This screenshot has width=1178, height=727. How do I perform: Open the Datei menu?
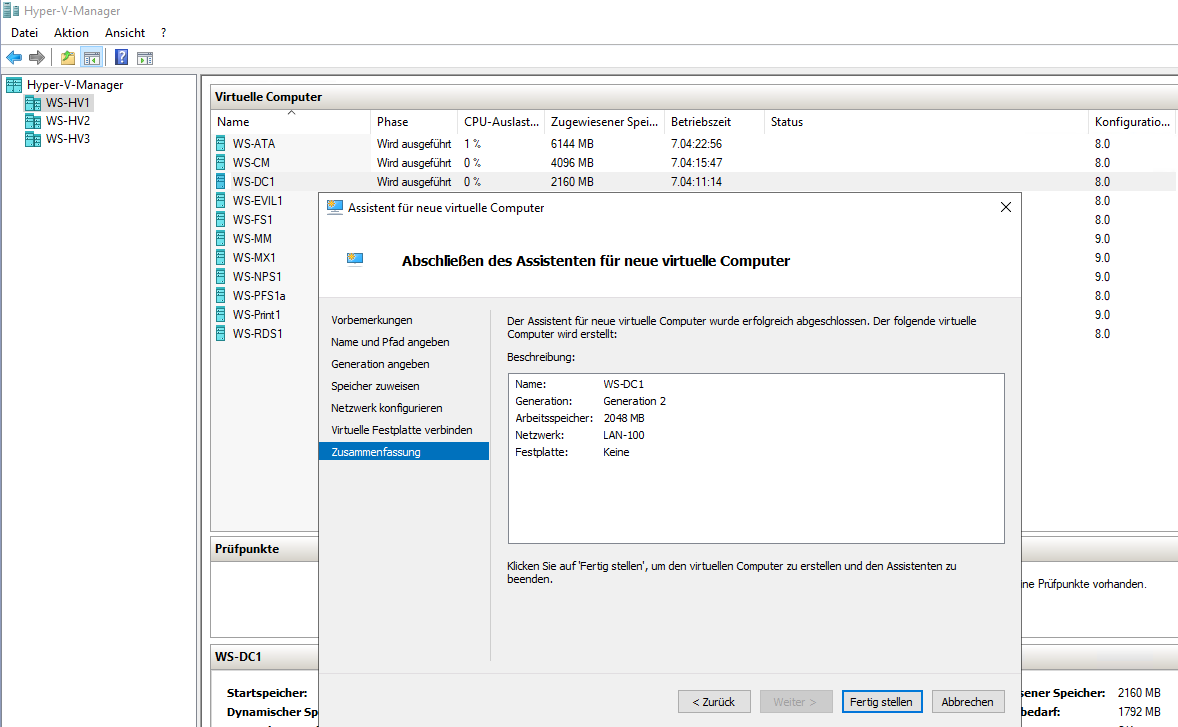[x=24, y=33]
